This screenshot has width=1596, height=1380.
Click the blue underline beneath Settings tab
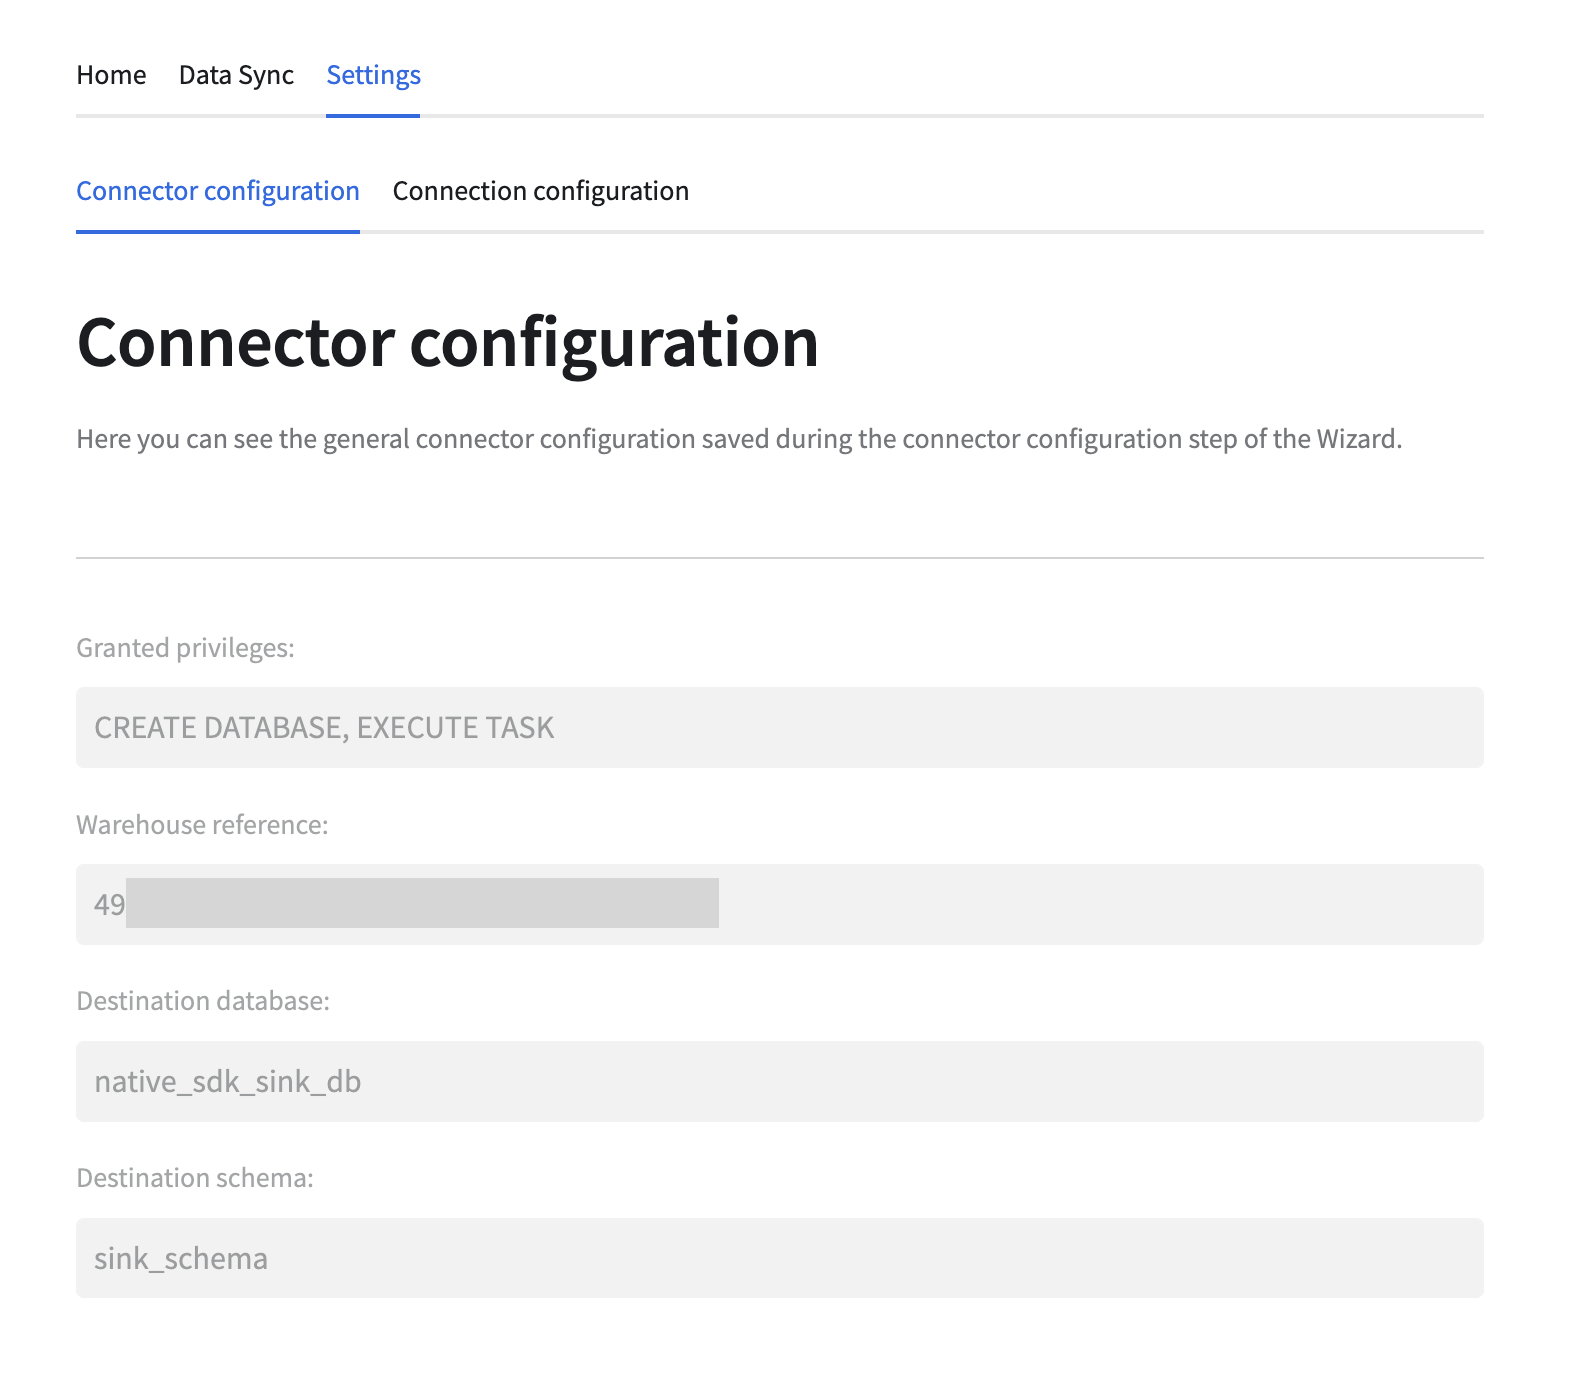[x=373, y=116]
